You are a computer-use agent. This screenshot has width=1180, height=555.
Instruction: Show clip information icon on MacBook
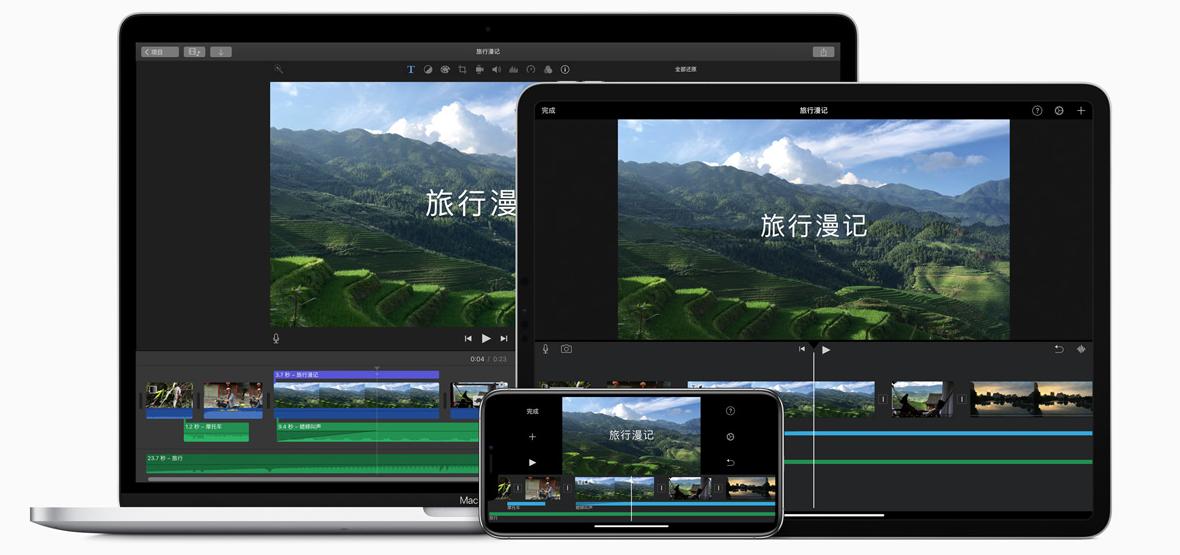click(x=565, y=69)
